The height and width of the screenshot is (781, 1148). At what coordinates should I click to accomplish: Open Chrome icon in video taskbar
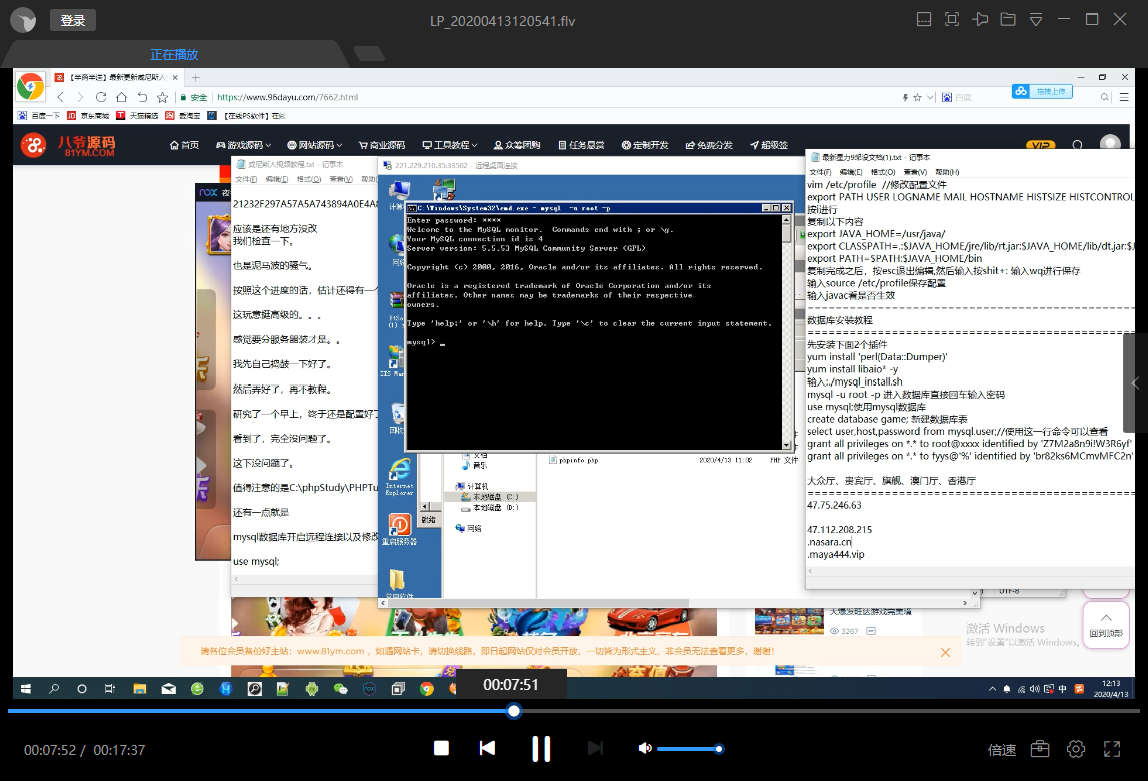(427, 689)
